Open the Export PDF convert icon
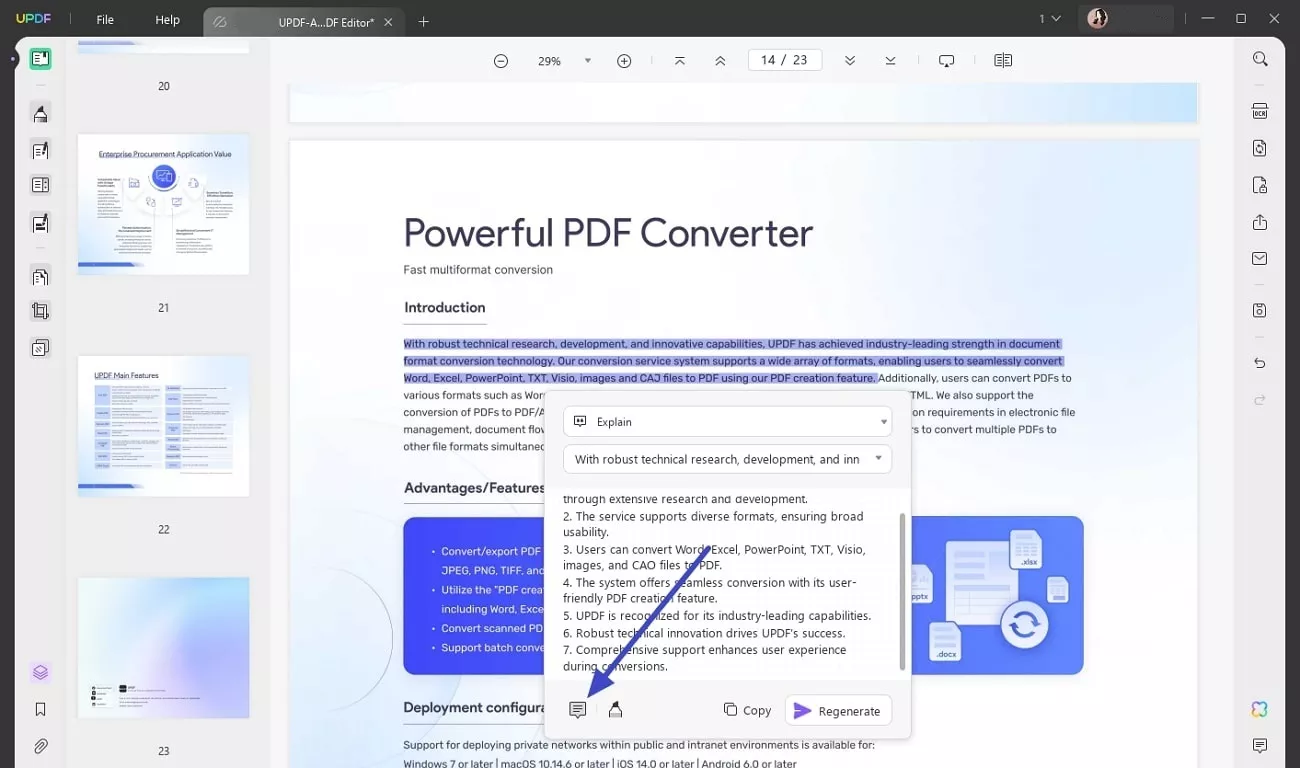 pyautogui.click(x=1260, y=148)
